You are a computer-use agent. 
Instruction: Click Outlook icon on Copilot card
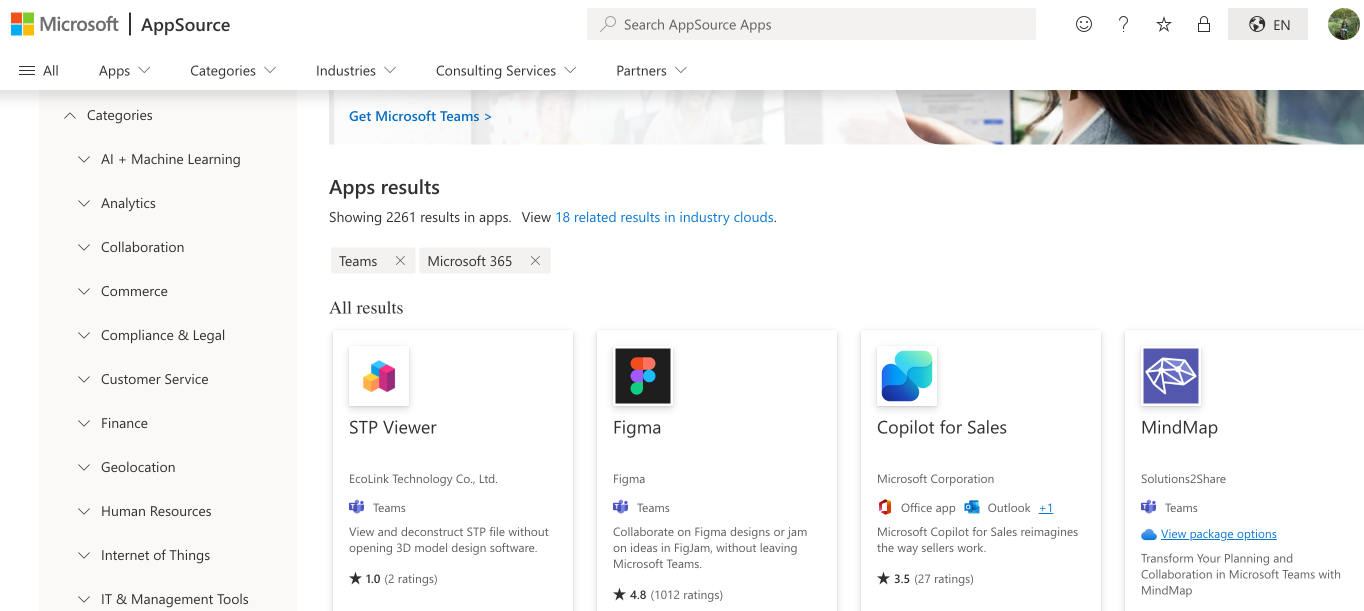pos(972,507)
